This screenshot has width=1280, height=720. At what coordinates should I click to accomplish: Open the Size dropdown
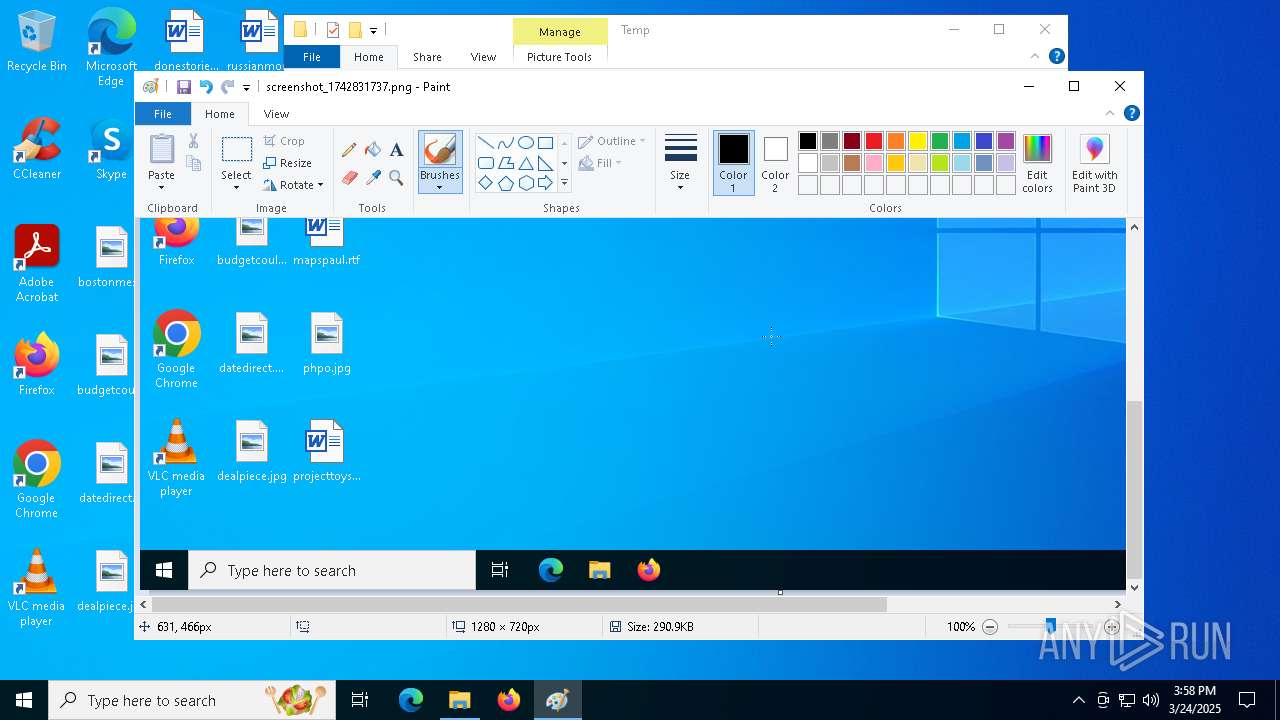coord(680,164)
